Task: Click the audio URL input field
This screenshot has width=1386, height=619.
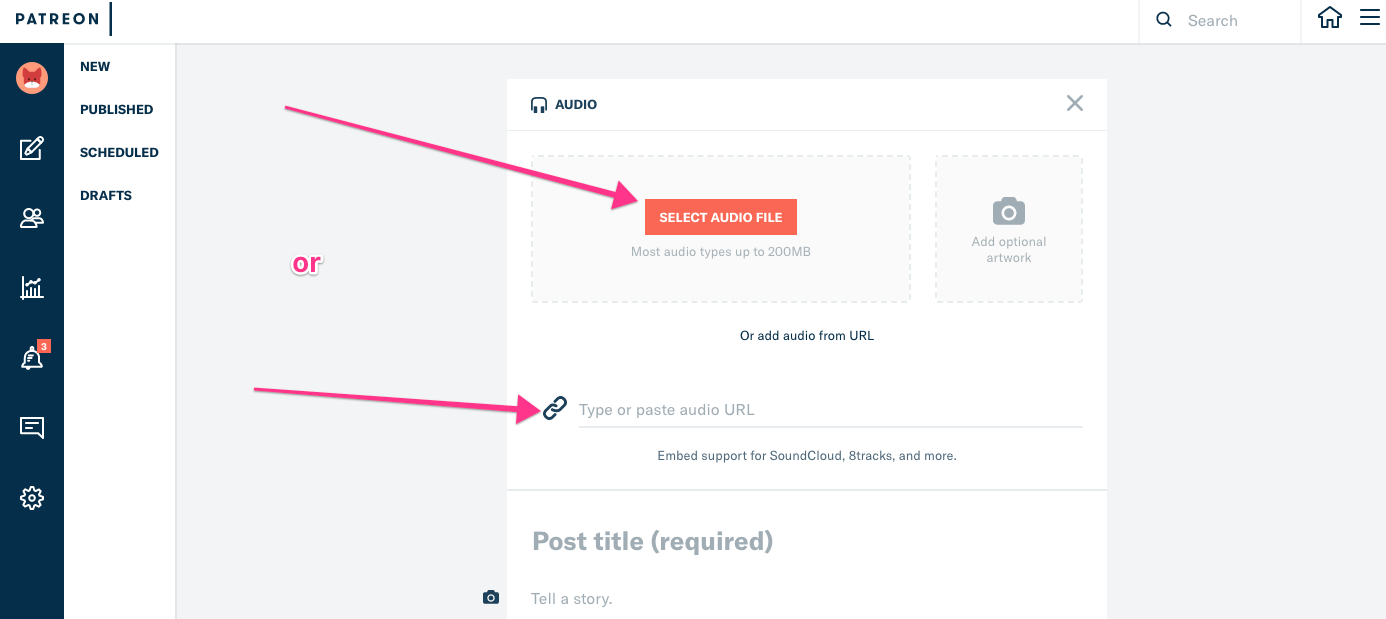Action: tap(830, 410)
